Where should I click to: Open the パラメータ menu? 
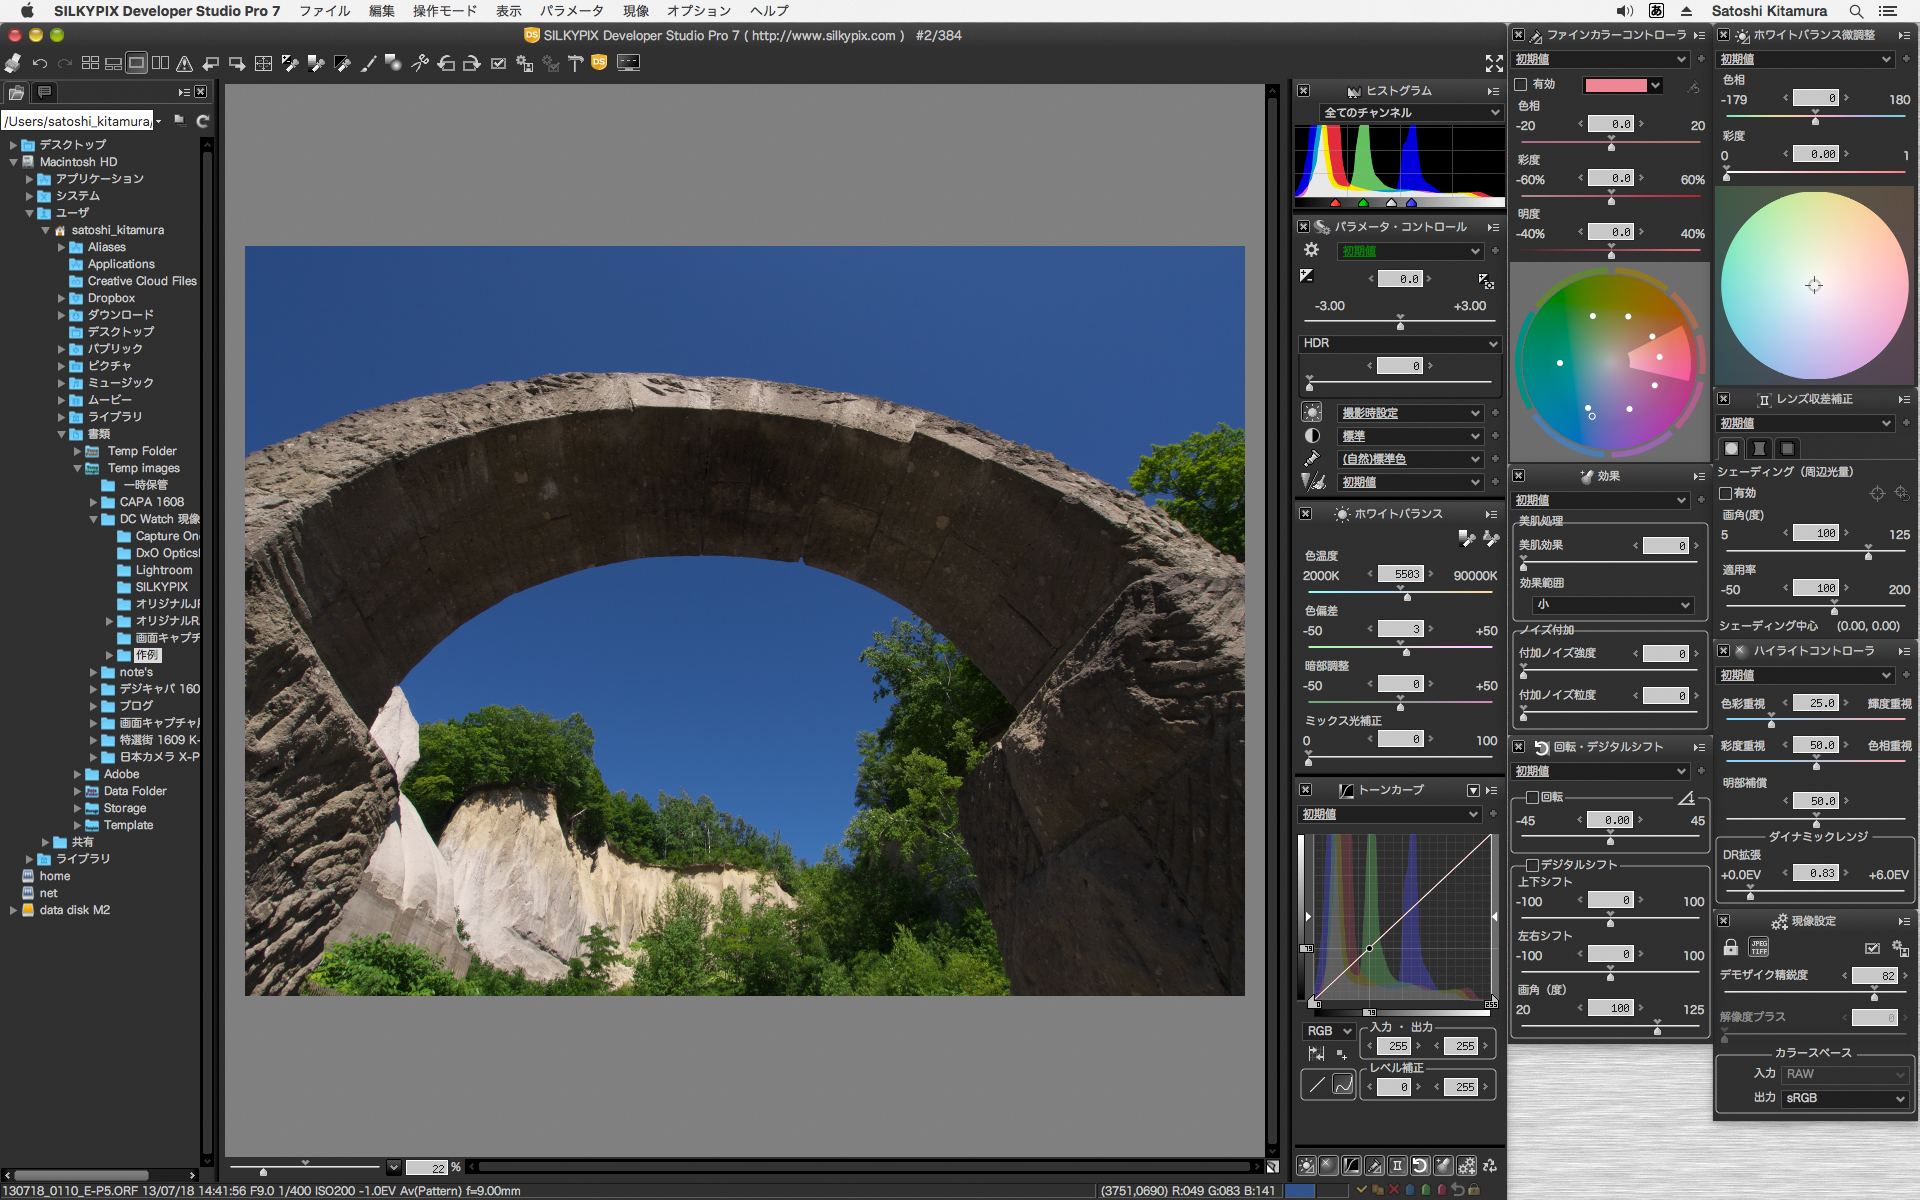[x=571, y=11]
